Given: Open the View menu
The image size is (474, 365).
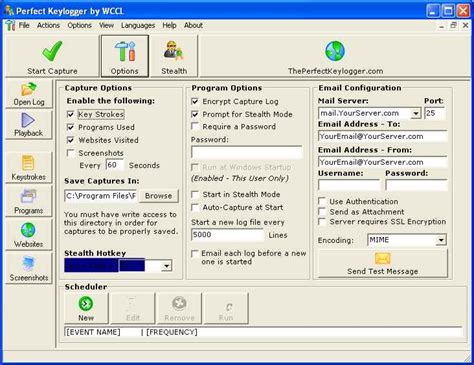Looking at the screenshot, I should (x=106, y=25).
